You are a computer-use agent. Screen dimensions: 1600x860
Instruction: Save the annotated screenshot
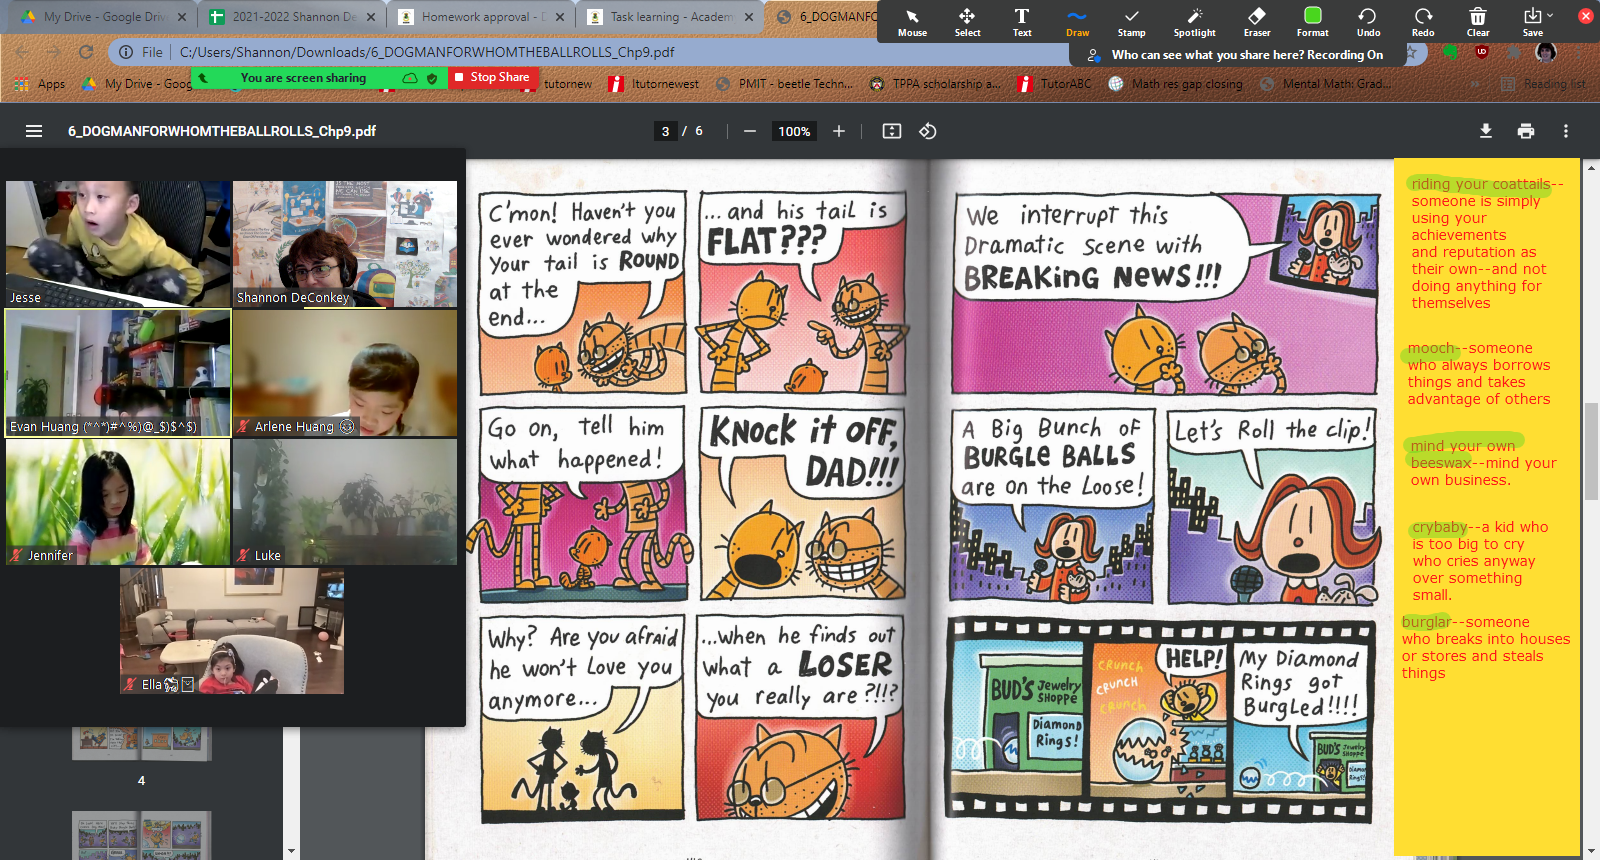click(1532, 22)
